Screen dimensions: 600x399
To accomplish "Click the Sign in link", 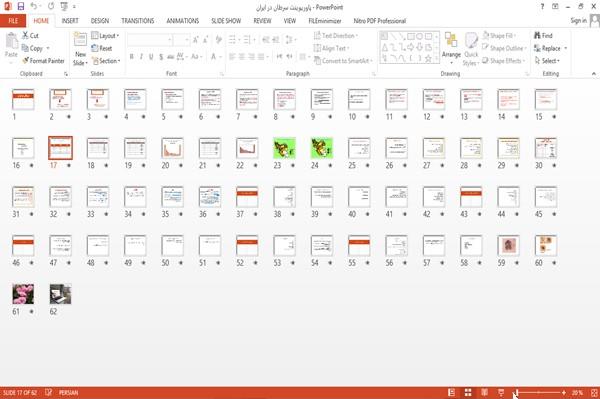I will coord(578,21).
